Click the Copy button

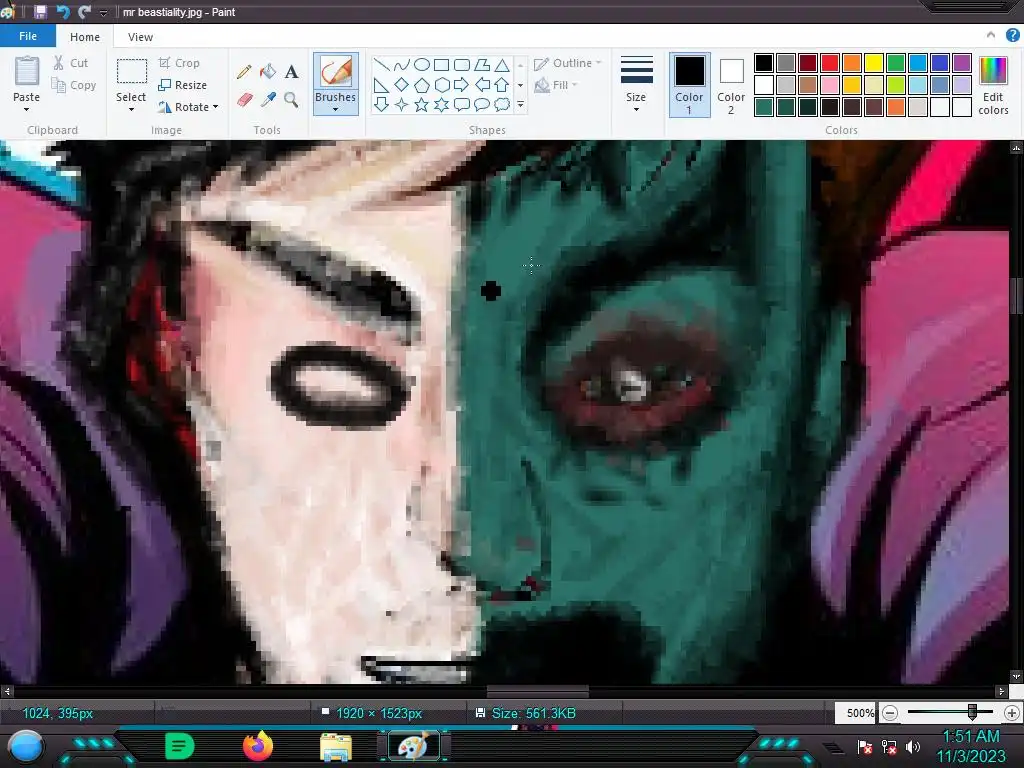[74, 85]
